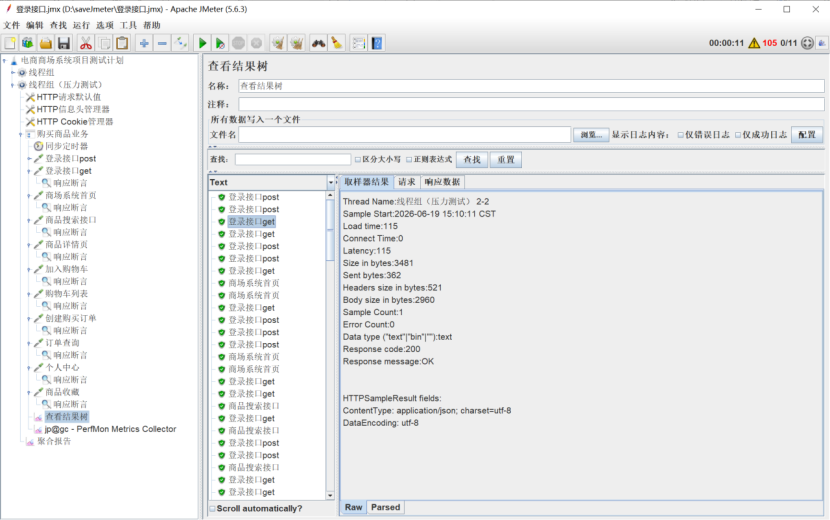830x520 pixels.
Task: Switch to the Parsed tab
Action: coord(385,507)
